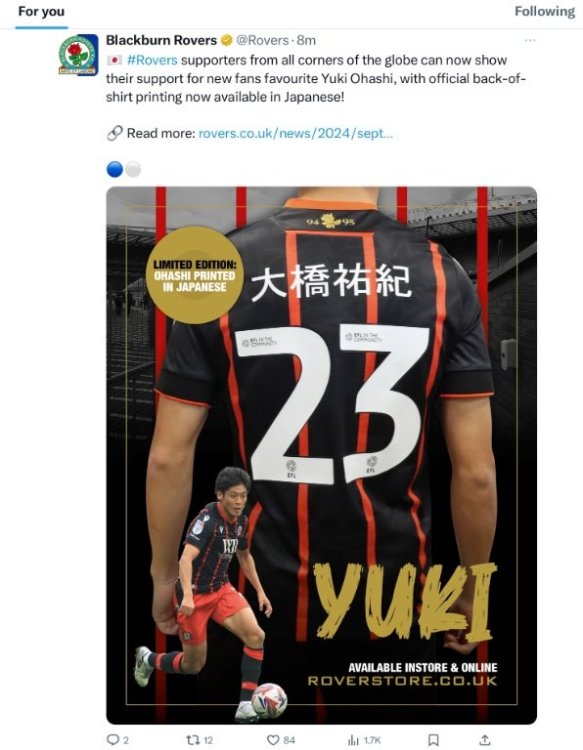Select the For you tab
The width and height of the screenshot is (583, 750).
[x=41, y=11]
